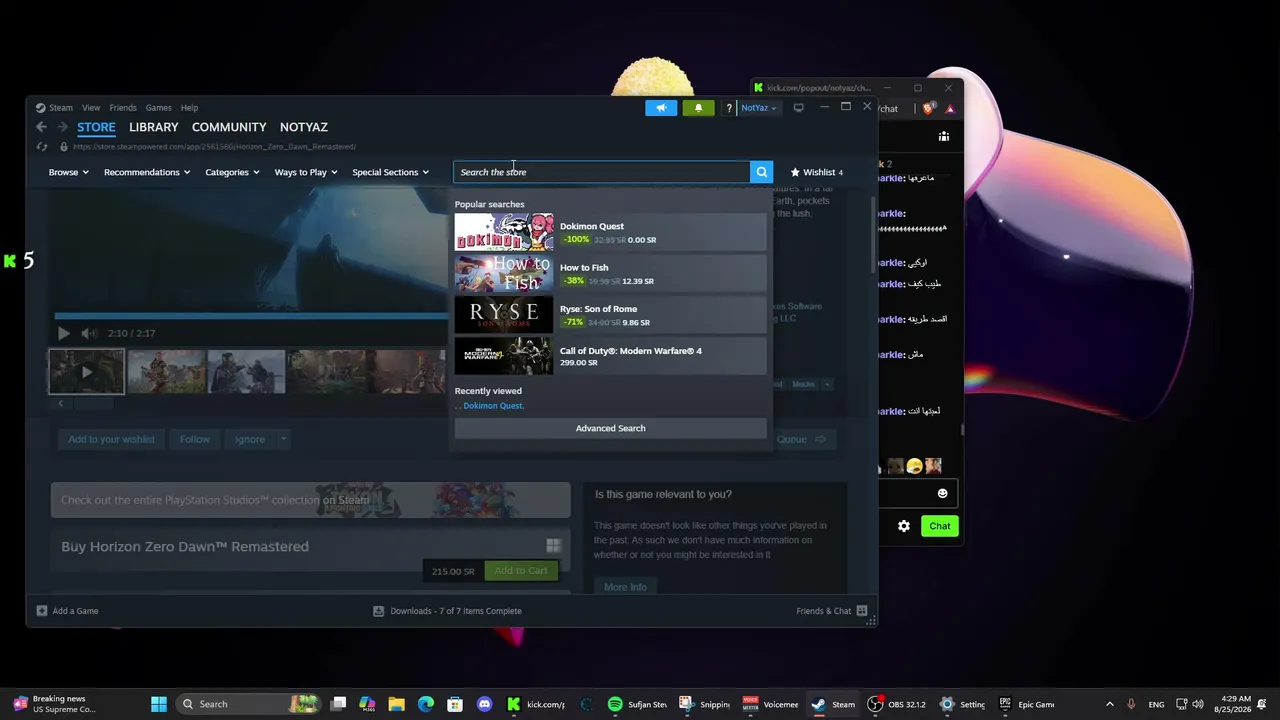Open the Friends & Chat grid icon
The image size is (1280, 720).
pos(862,611)
